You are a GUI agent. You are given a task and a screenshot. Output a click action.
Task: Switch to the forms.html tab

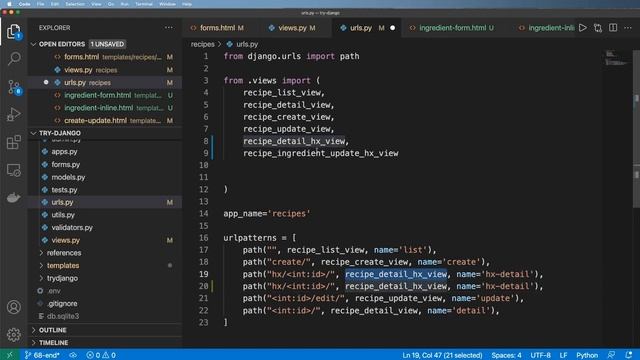click(x=217, y=28)
